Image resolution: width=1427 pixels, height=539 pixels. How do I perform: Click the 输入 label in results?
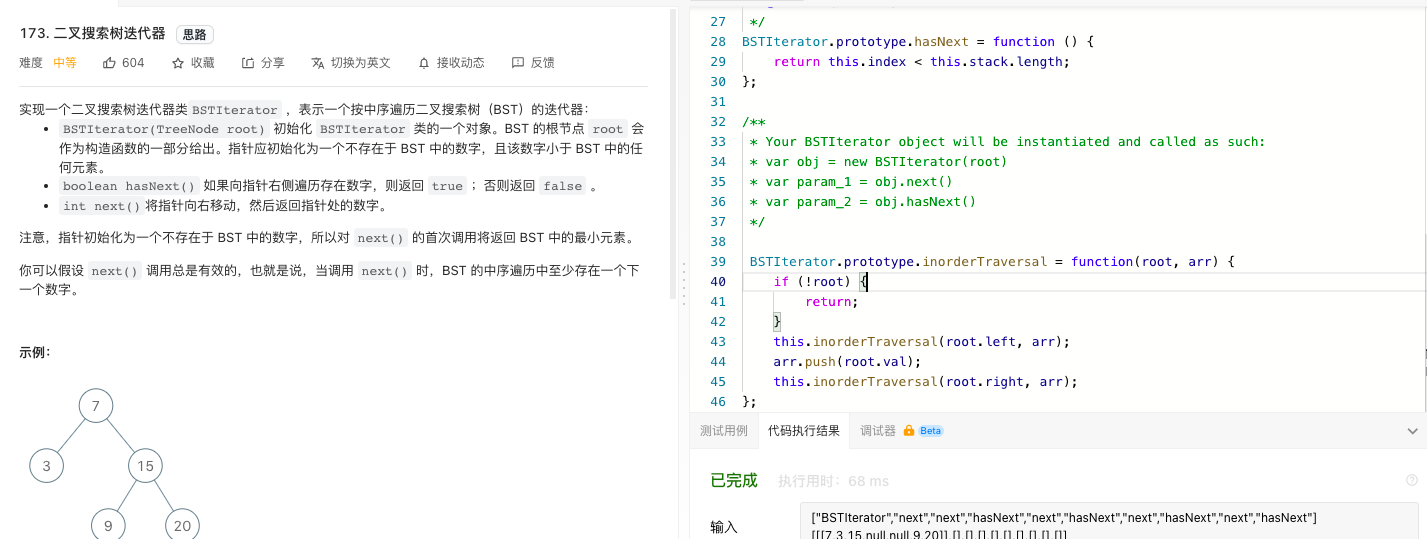[x=724, y=527]
